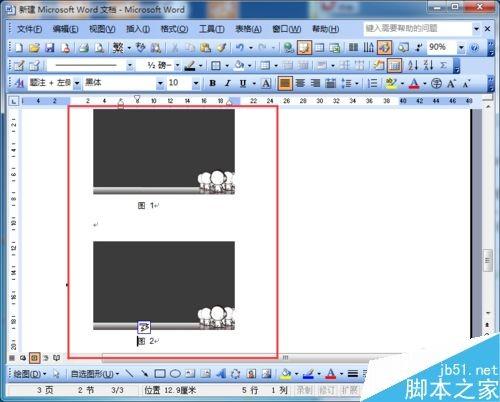Expand the highlight color dropdown arrow
This screenshot has width=500, height=402.
click(x=402, y=83)
